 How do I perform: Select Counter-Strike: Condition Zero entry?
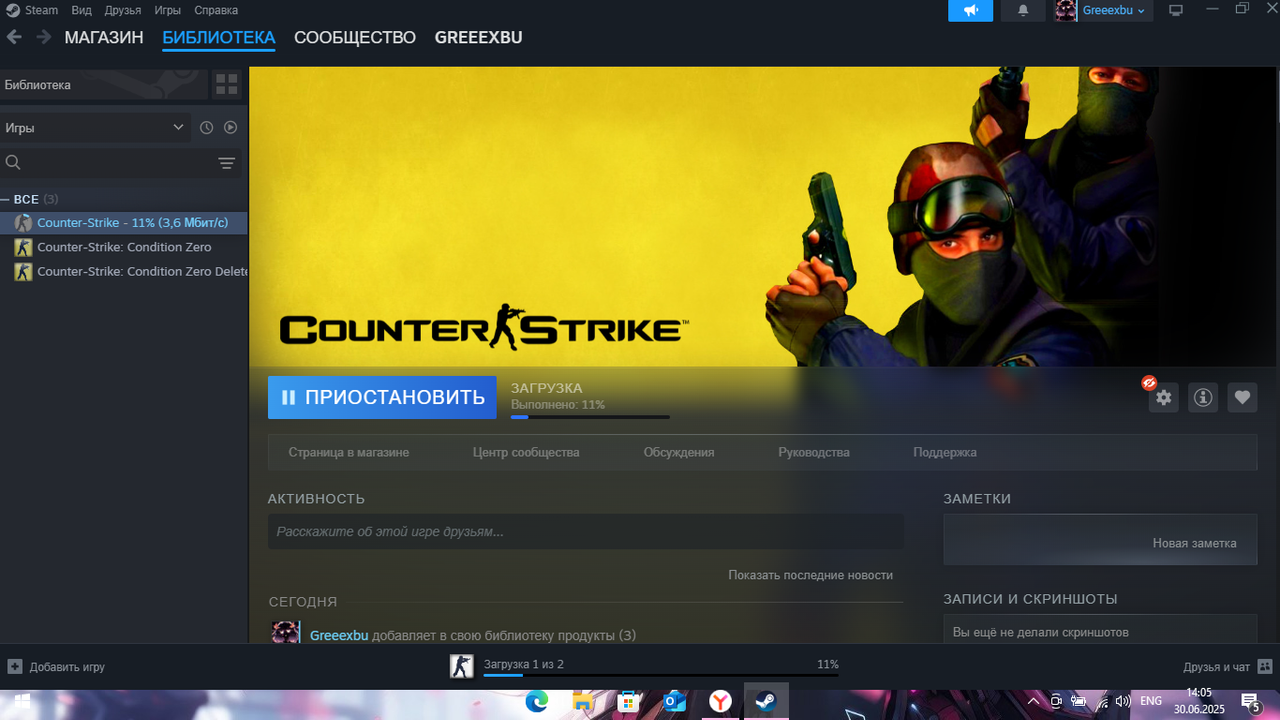(x=124, y=247)
